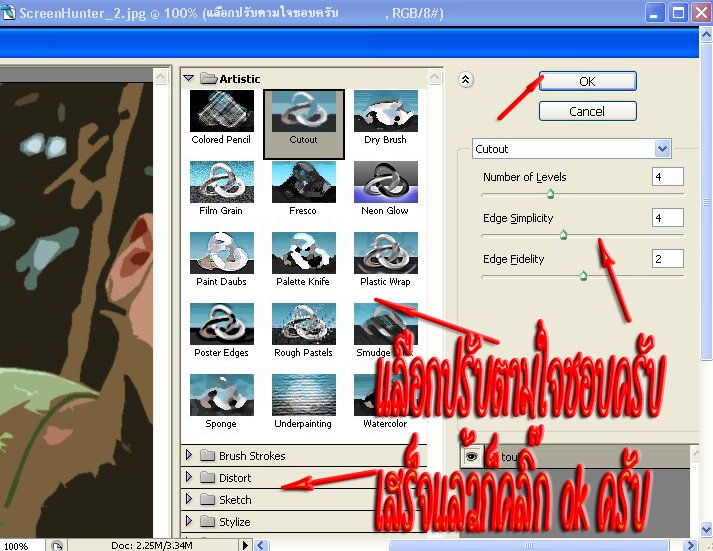Click the Edge Fidelity slider handle
This screenshot has width=713, height=551.
pos(583,276)
